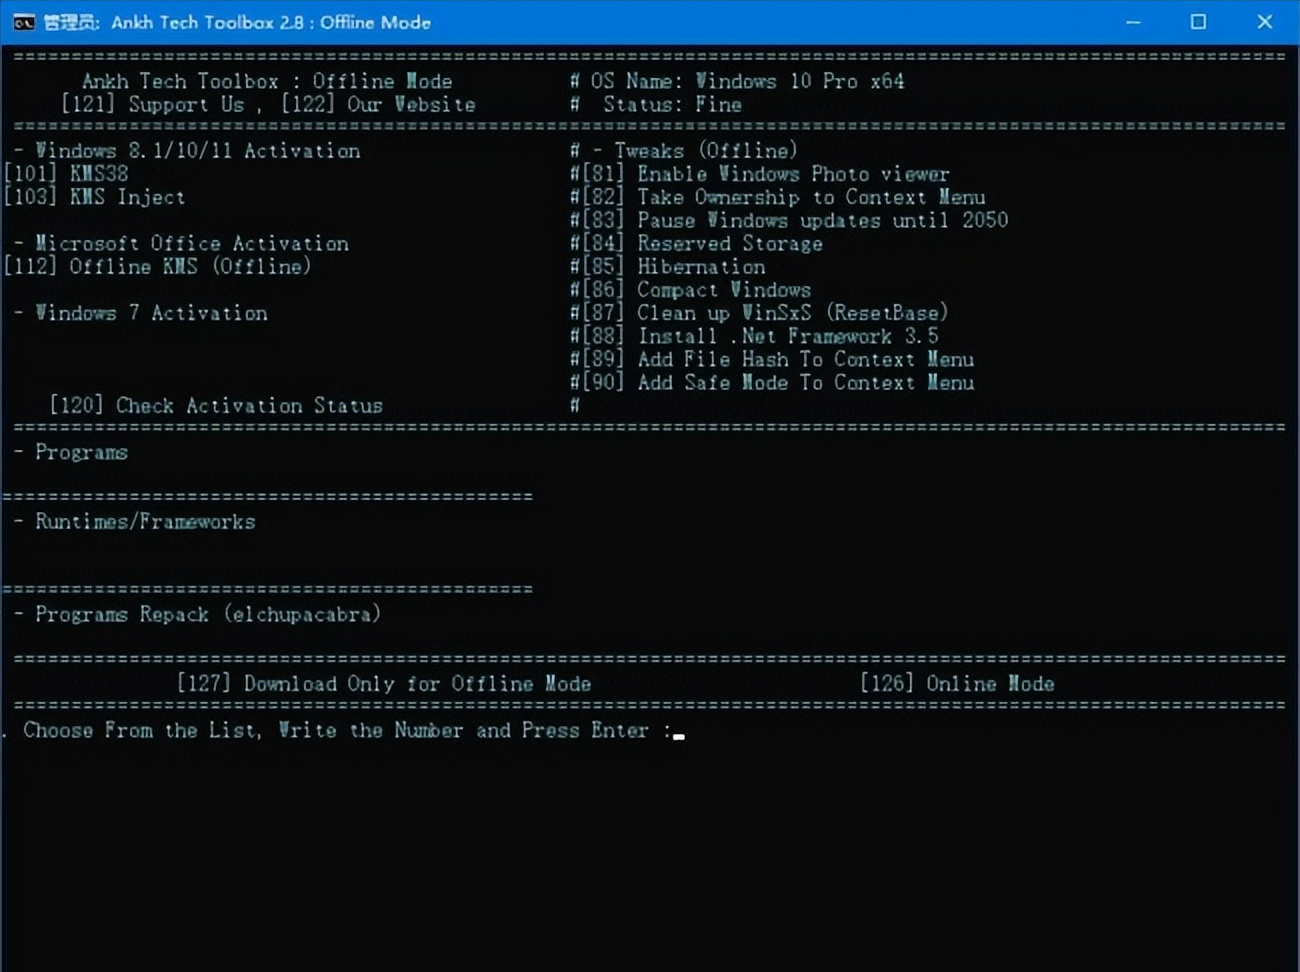Click the 'Windows 8.1/10/11 Activation' heading
Viewport: 1300px width, 972px height.
198,150
